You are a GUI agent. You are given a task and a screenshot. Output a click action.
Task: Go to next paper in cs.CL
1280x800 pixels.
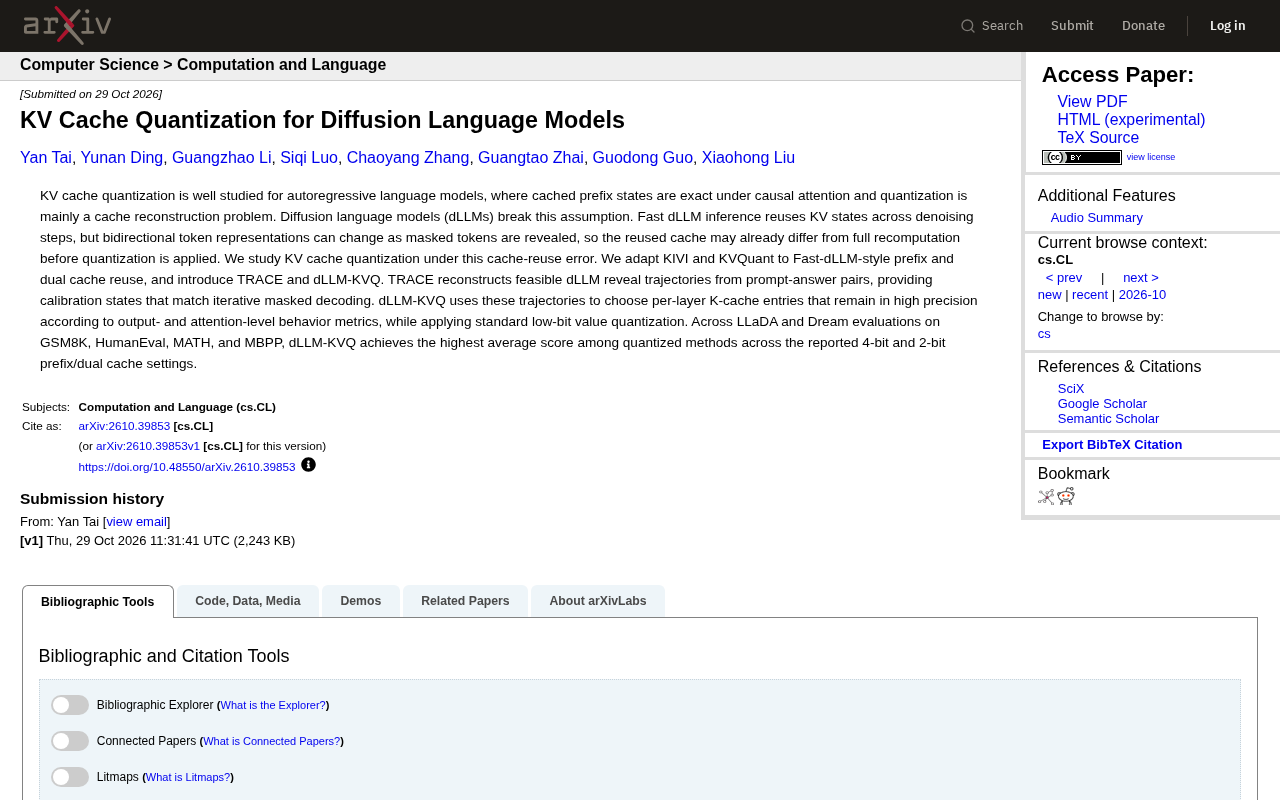pos(1141,278)
